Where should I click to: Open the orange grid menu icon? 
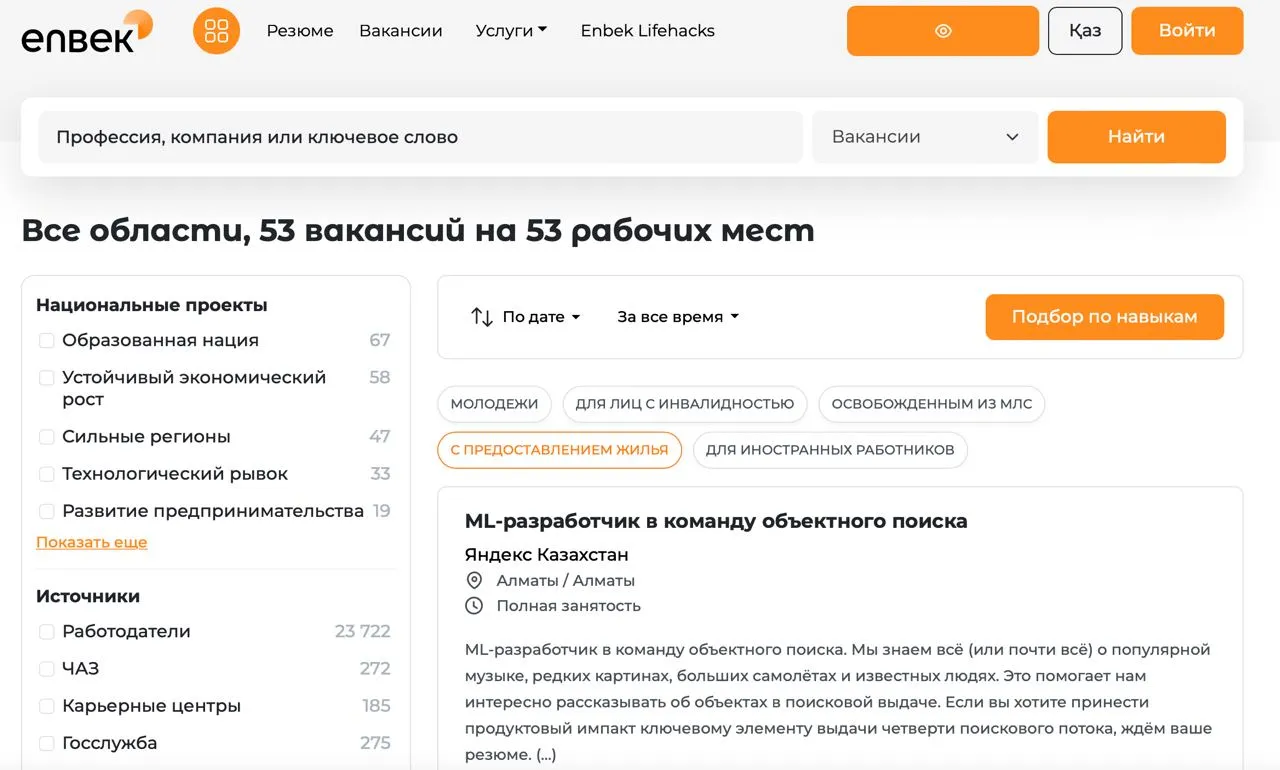[x=216, y=31]
